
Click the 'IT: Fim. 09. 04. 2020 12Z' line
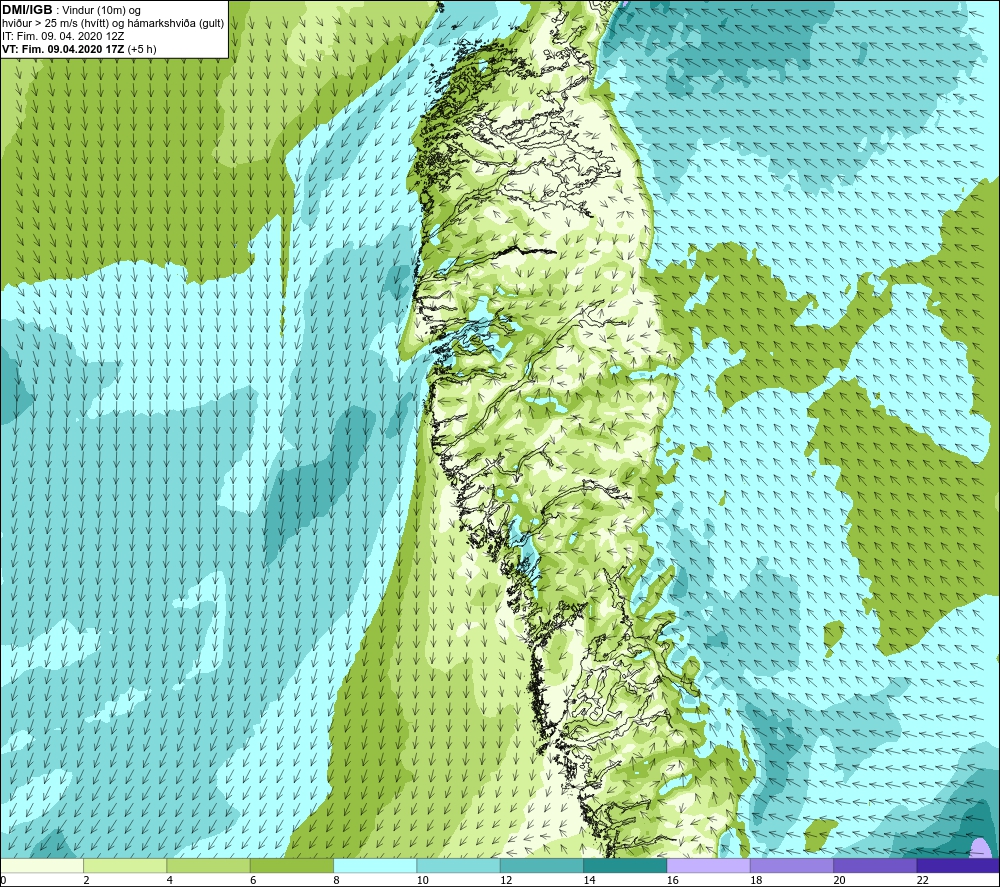point(62,36)
